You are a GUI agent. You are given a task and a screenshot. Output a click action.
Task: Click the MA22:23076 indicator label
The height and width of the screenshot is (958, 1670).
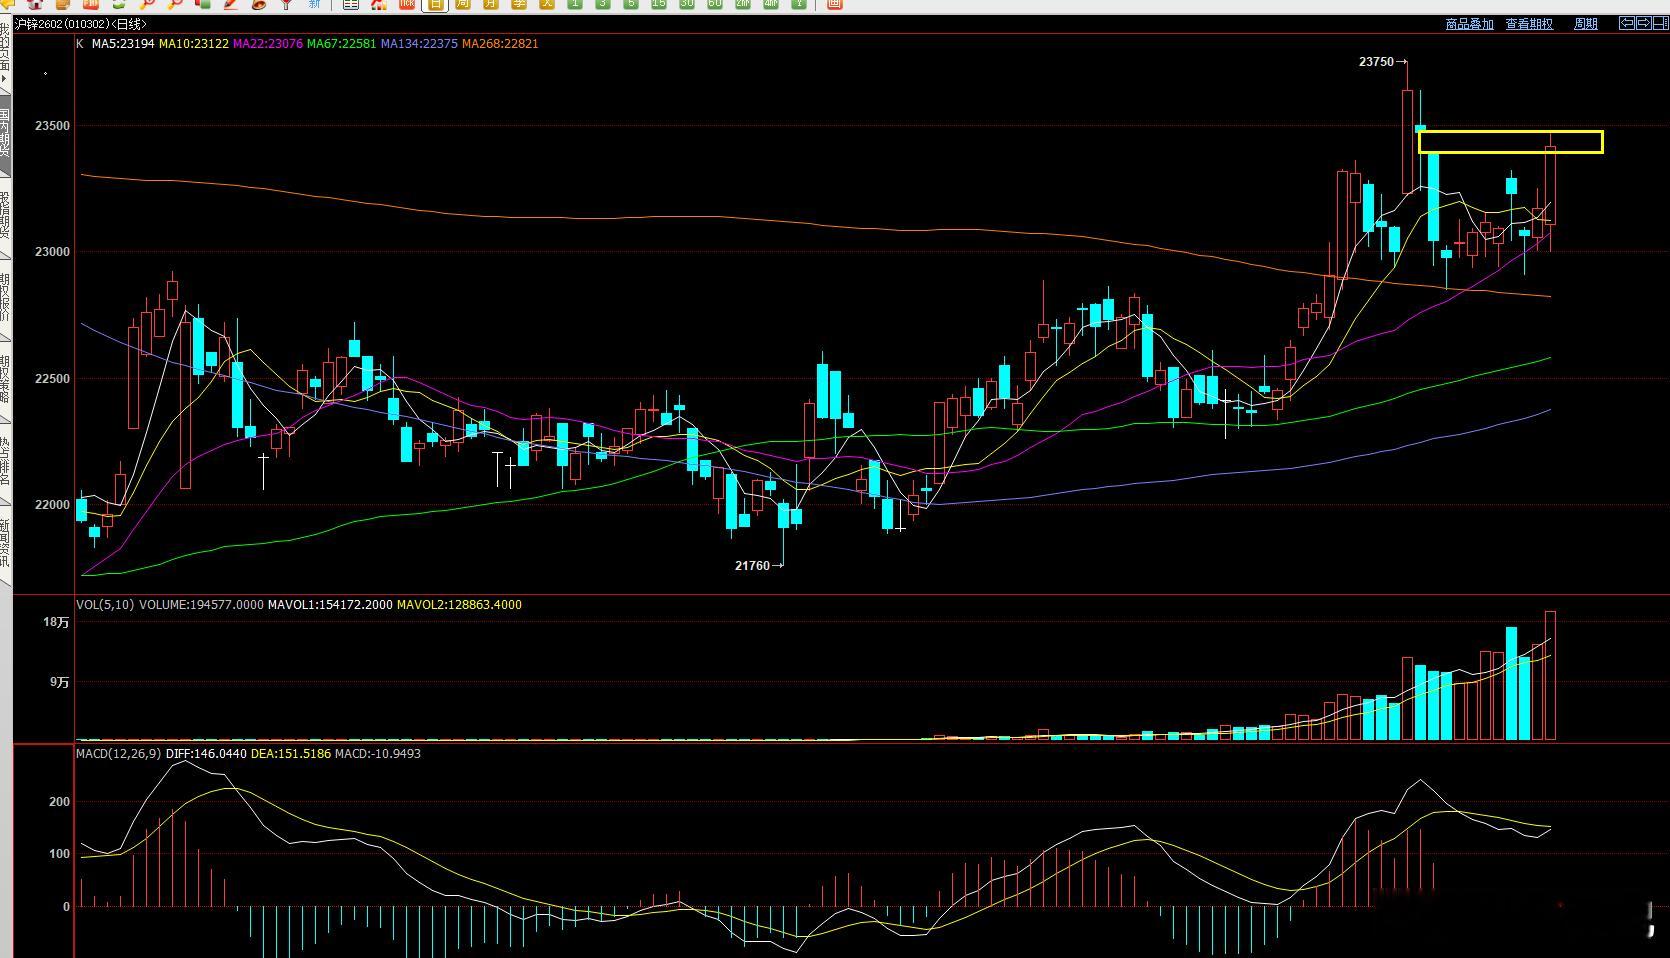pyautogui.click(x=268, y=44)
